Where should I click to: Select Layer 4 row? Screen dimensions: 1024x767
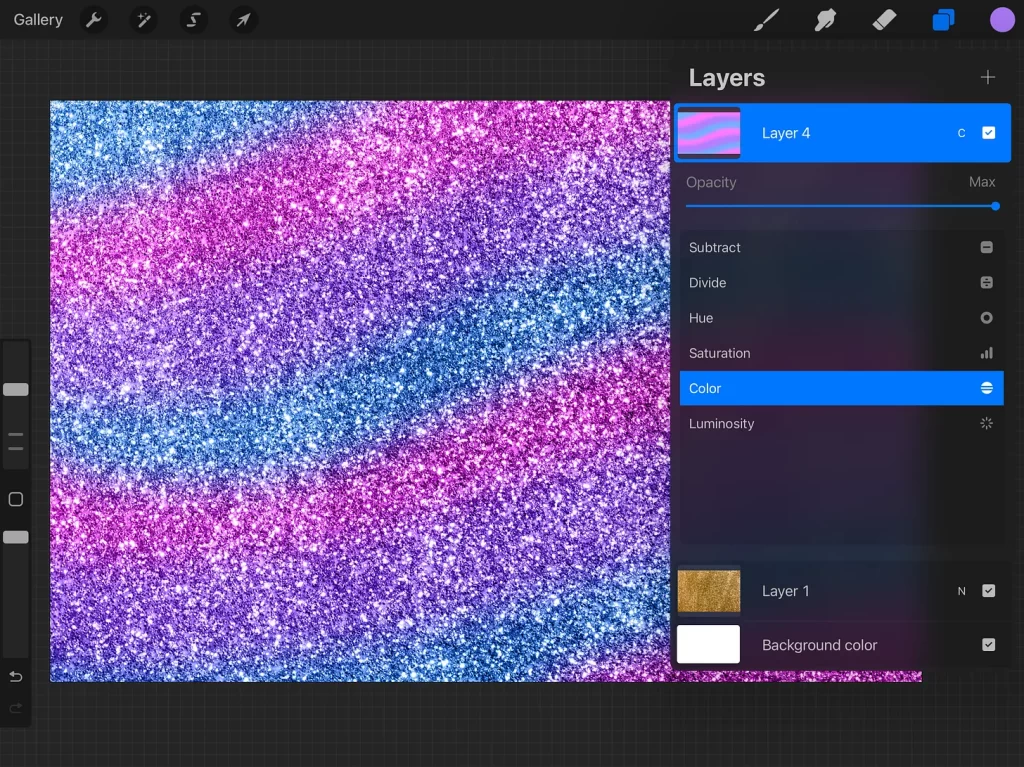[x=842, y=133]
